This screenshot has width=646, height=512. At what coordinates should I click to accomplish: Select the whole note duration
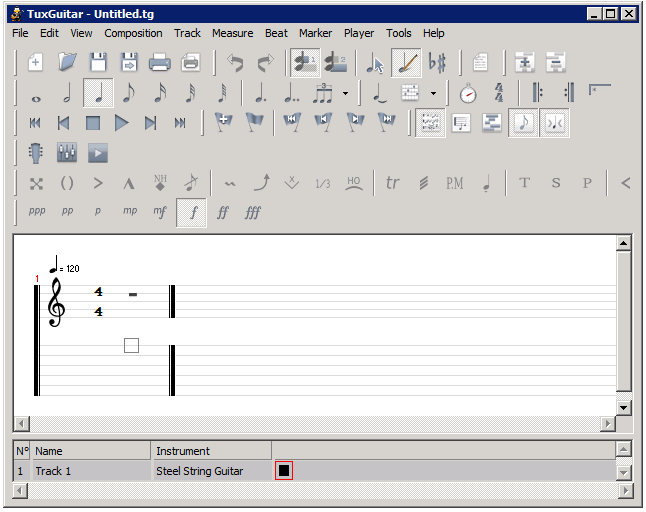tap(36, 94)
